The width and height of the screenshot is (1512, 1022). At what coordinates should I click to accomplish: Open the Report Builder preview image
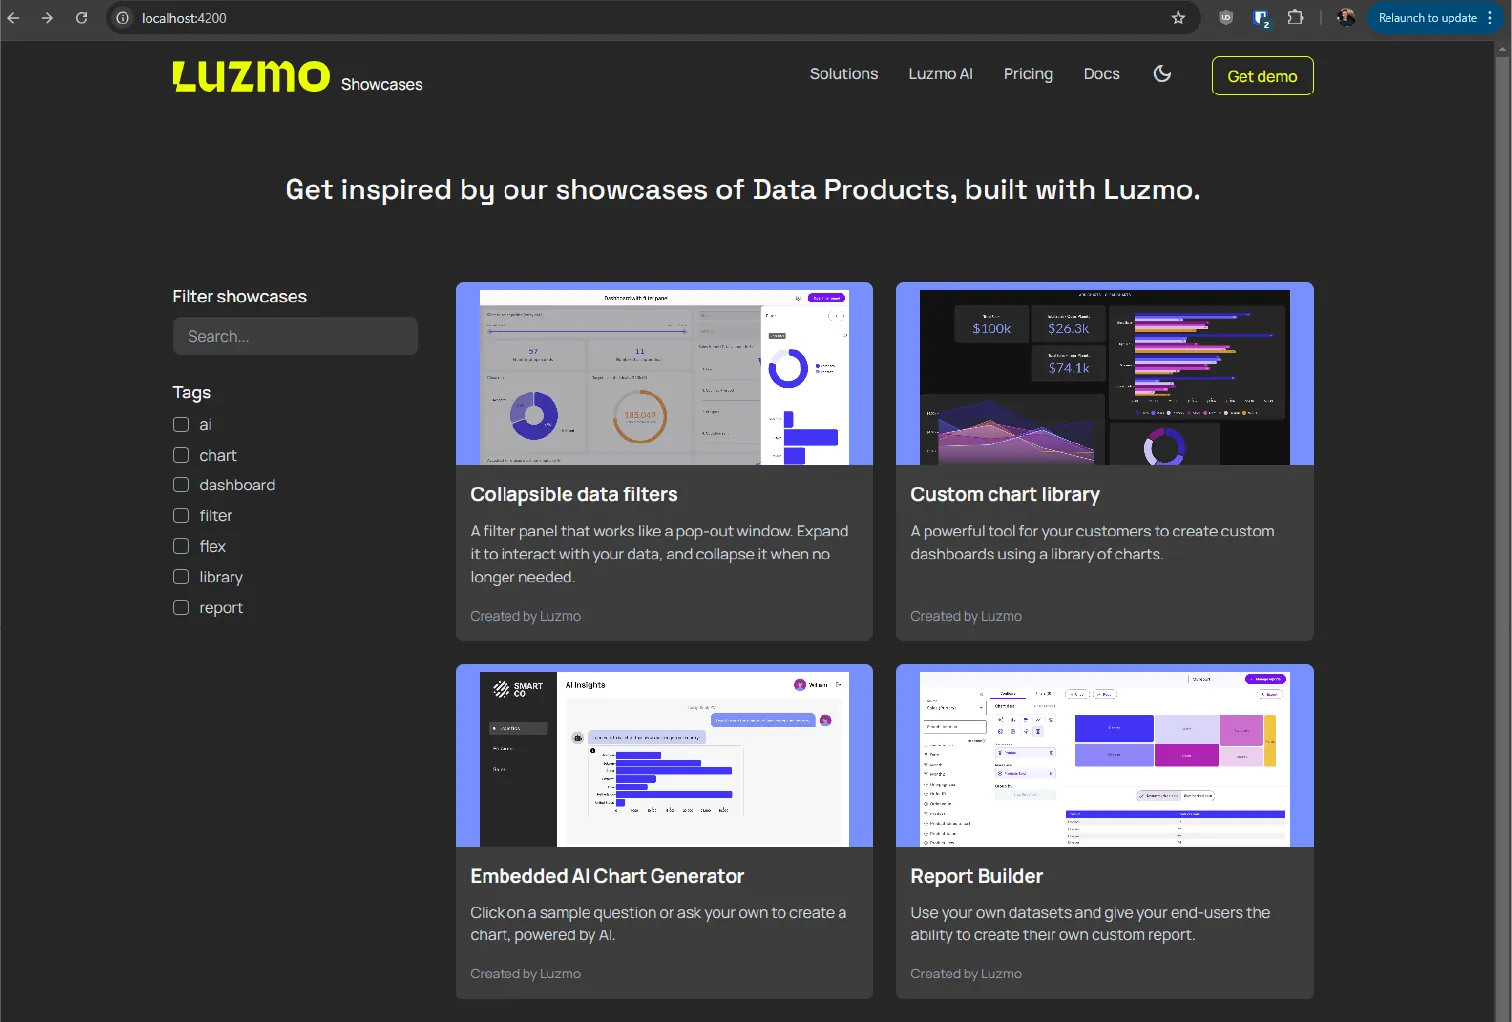click(x=1105, y=756)
